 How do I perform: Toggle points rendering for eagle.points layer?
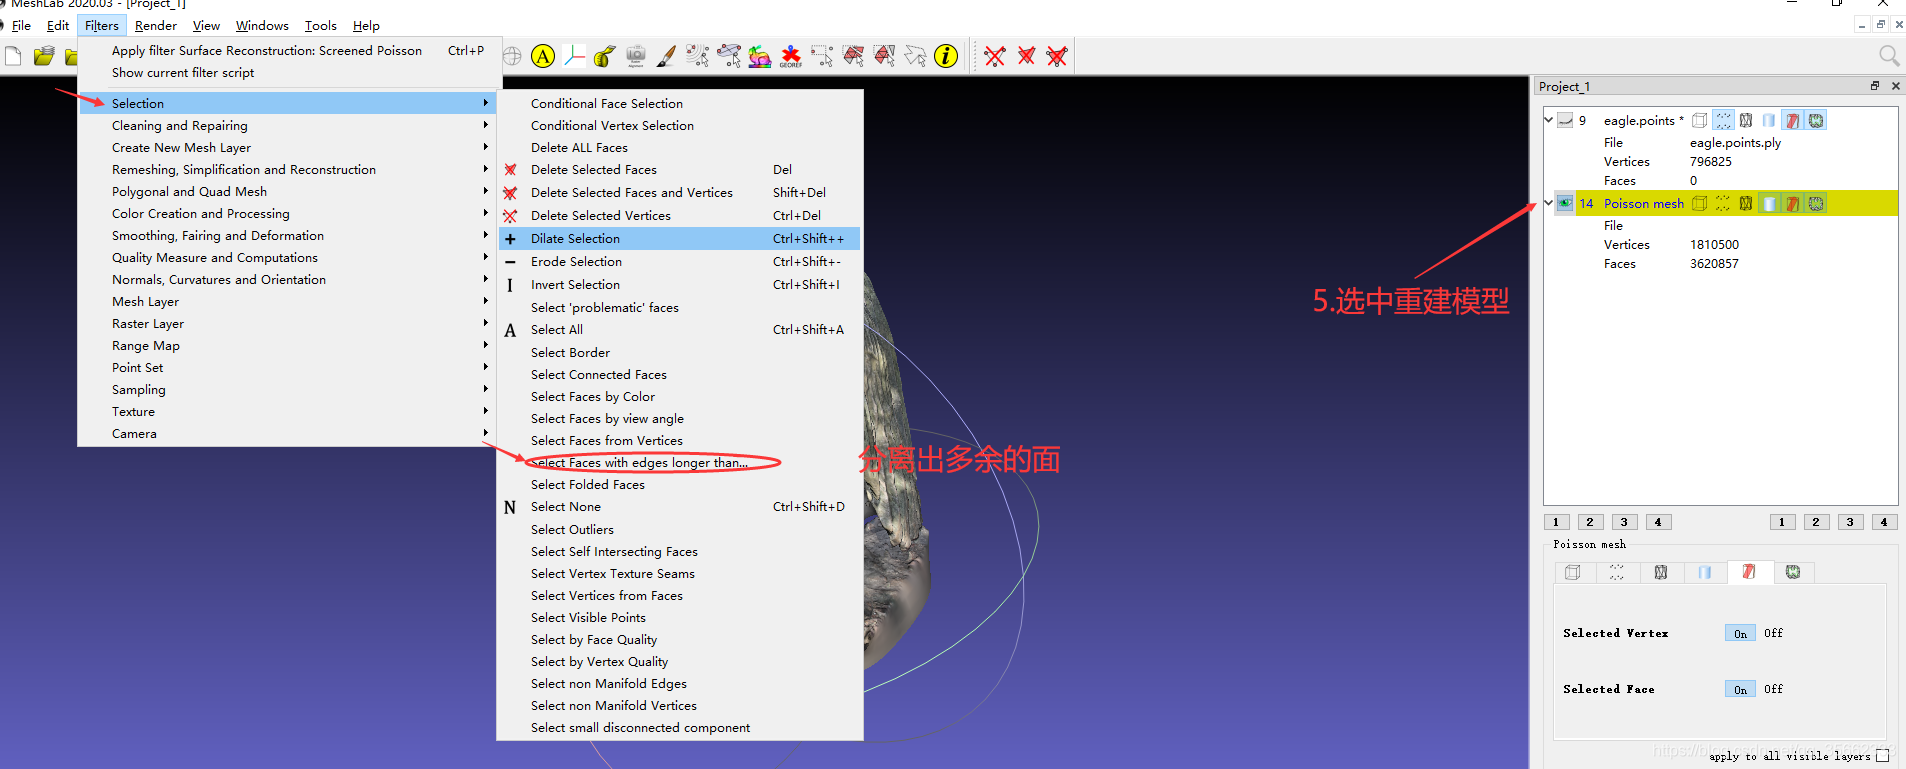tap(1723, 120)
